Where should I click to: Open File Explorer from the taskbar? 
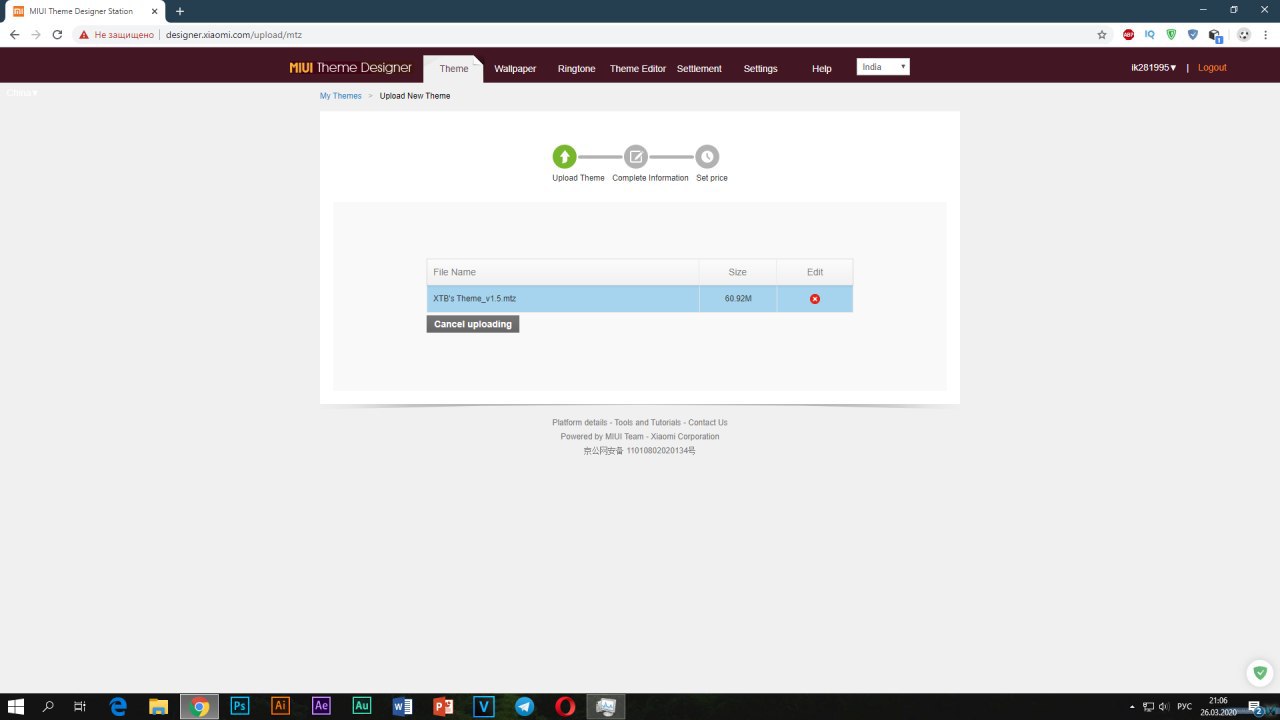(159, 706)
